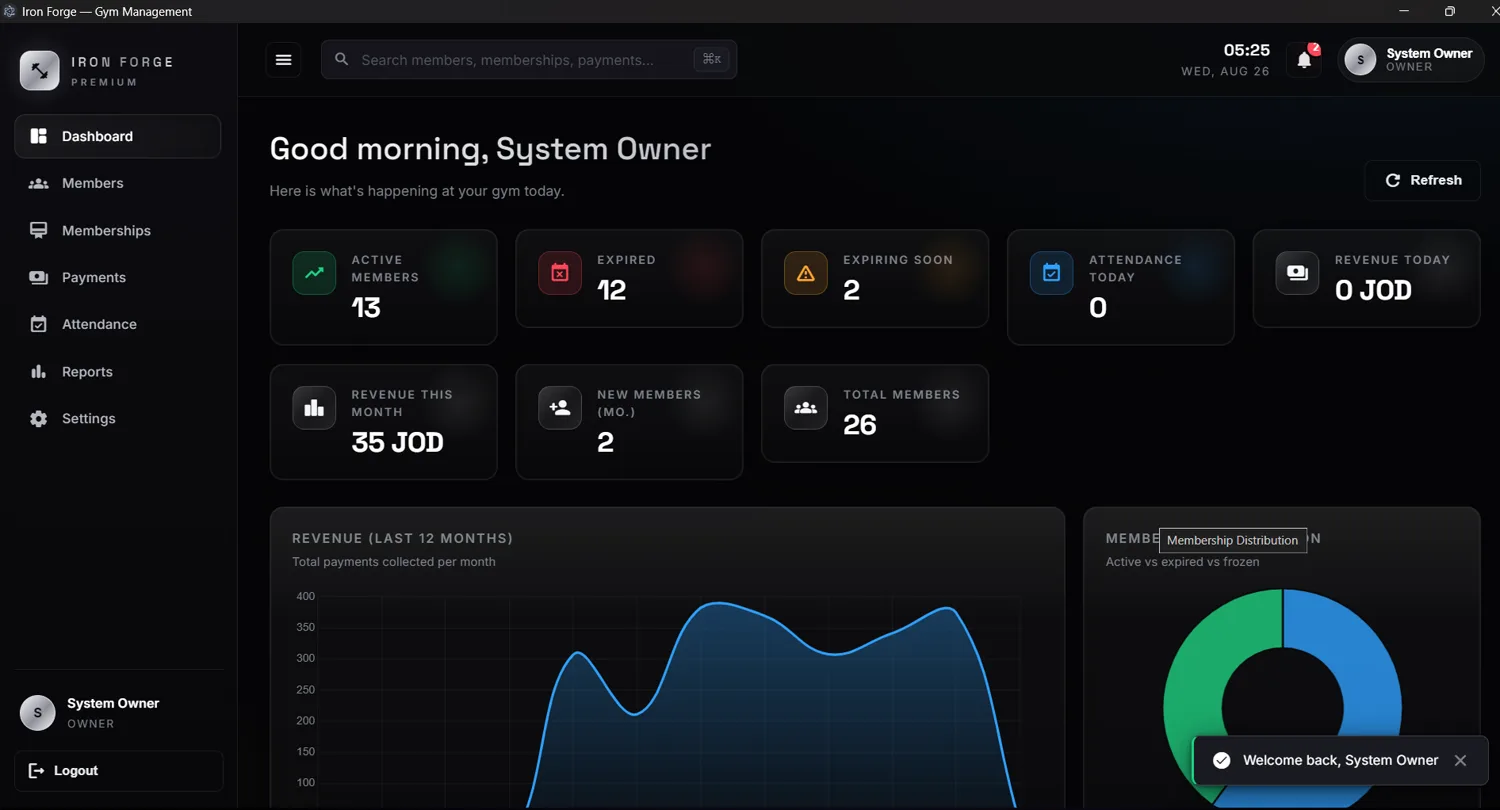Click the Revenue Today cash icon

(x=1298, y=273)
